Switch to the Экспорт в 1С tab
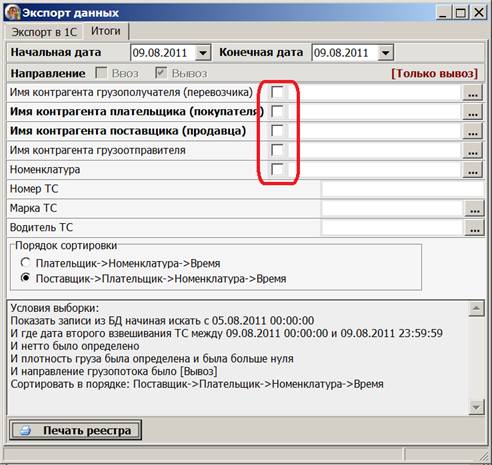 44,32
